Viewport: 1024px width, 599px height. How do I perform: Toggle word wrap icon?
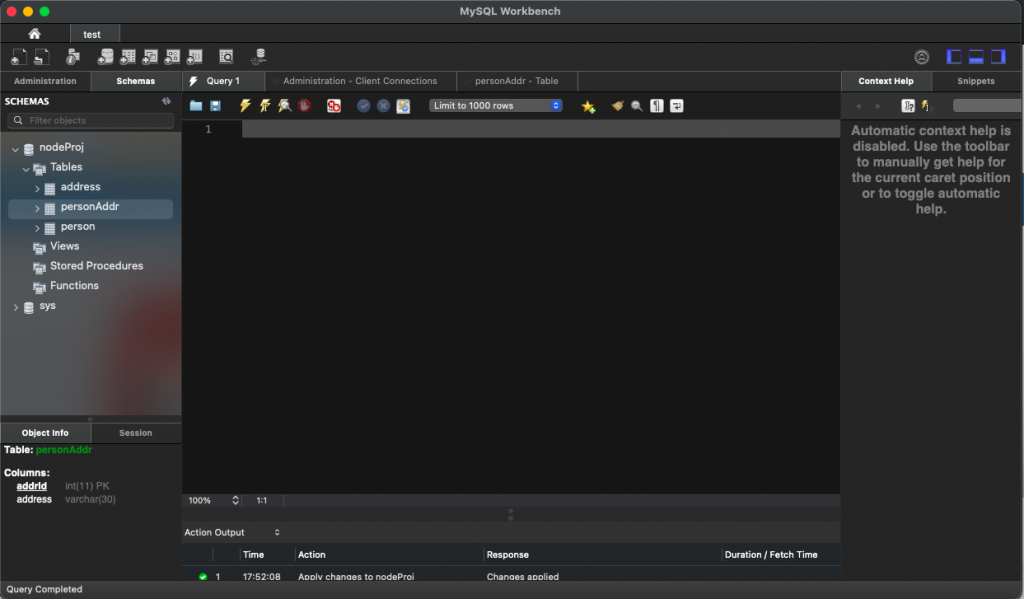coord(677,106)
